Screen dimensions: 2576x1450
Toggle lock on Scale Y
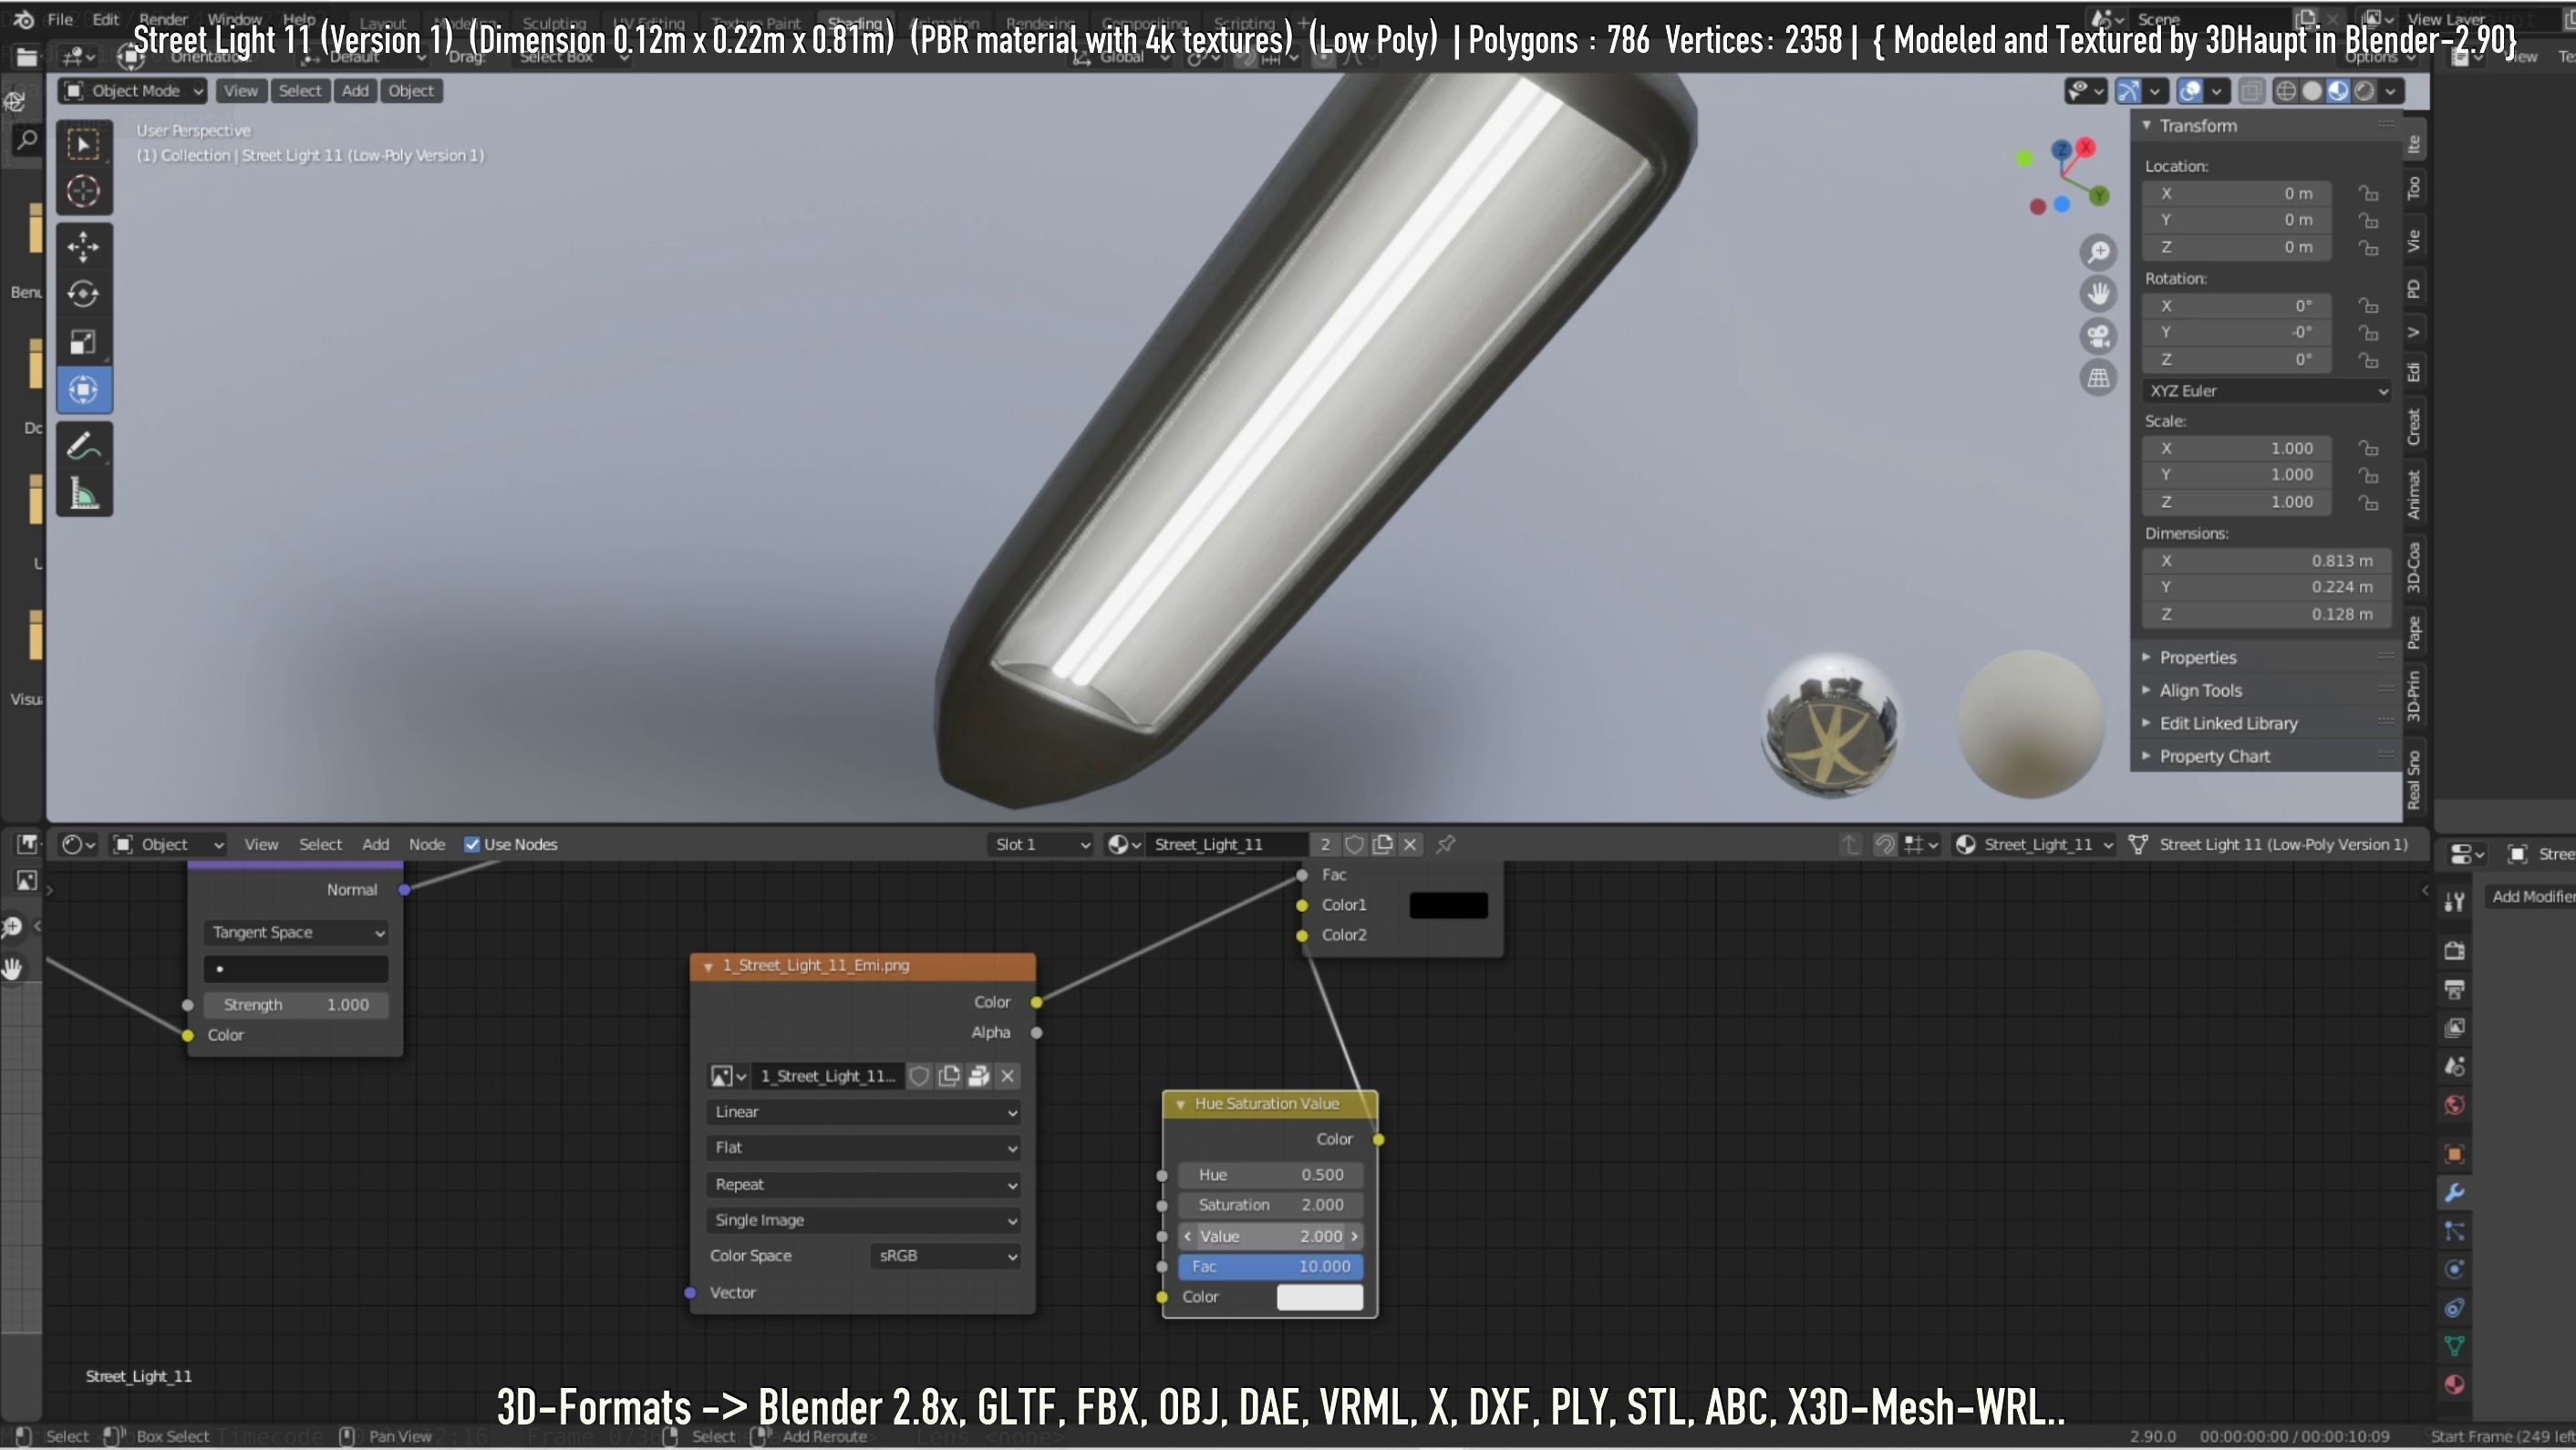click(2367, 476)
